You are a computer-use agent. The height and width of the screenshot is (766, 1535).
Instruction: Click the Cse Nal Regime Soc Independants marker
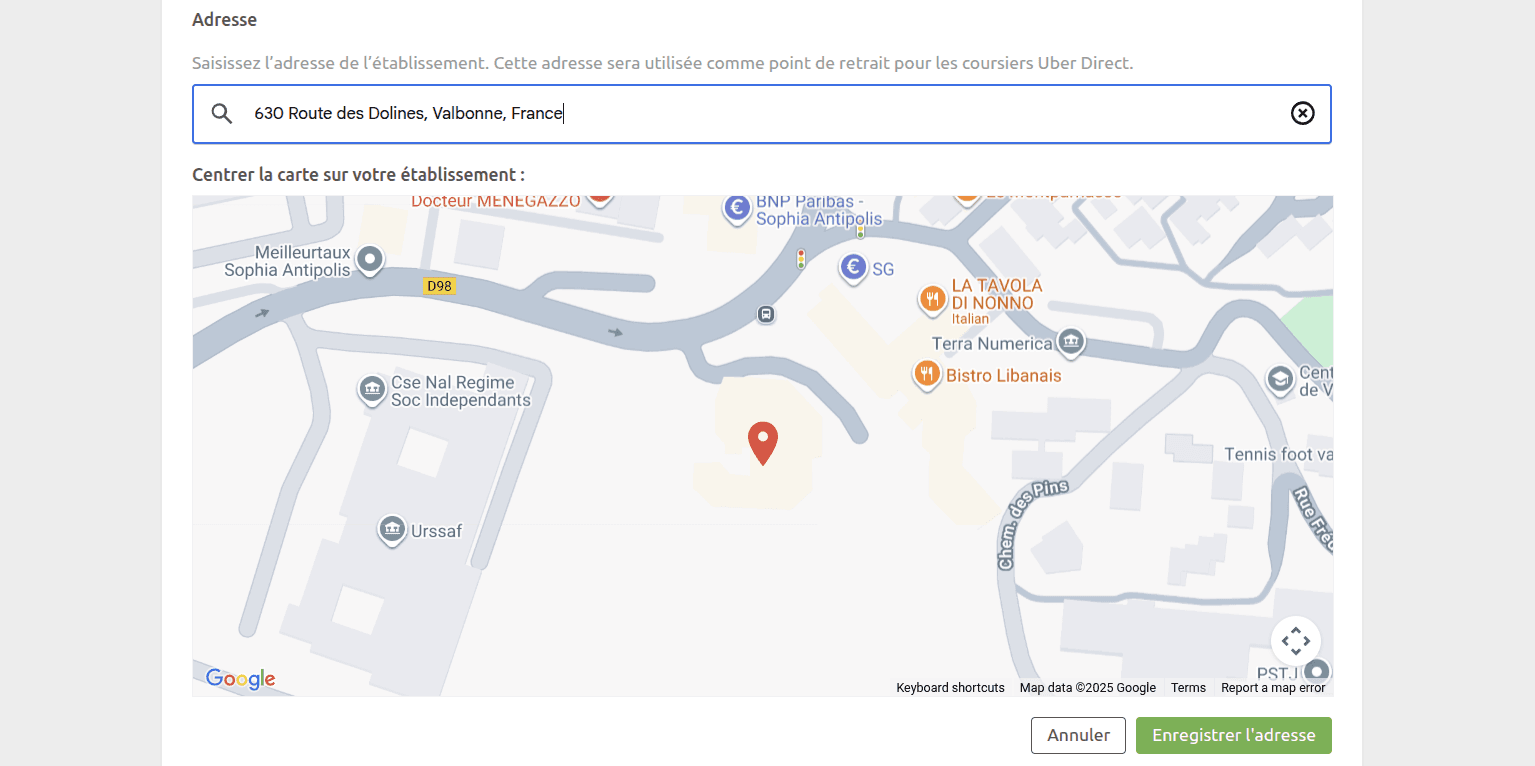[371, 389]
